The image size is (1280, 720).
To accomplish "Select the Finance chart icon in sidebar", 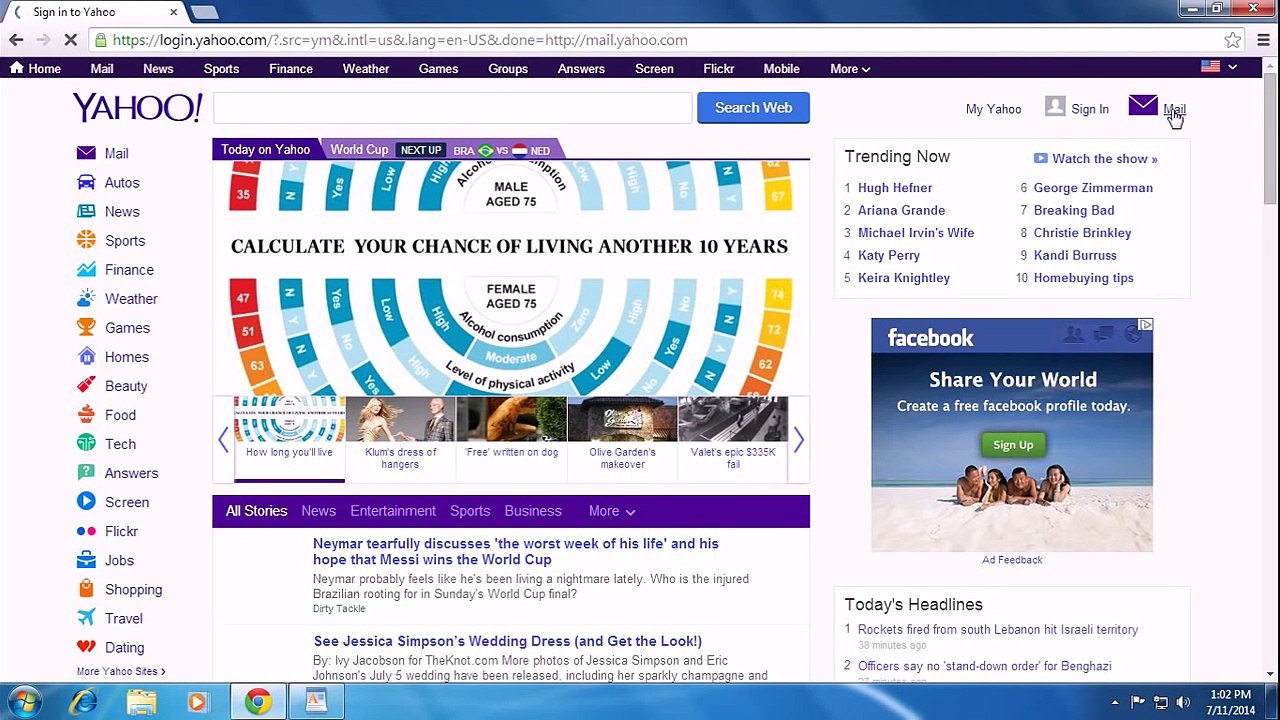I will [86, 269].
